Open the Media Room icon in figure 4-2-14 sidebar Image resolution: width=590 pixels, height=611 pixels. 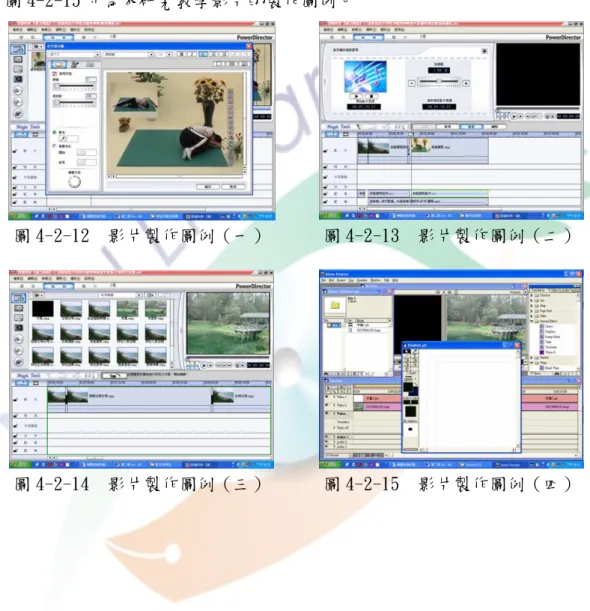[18, 298]
